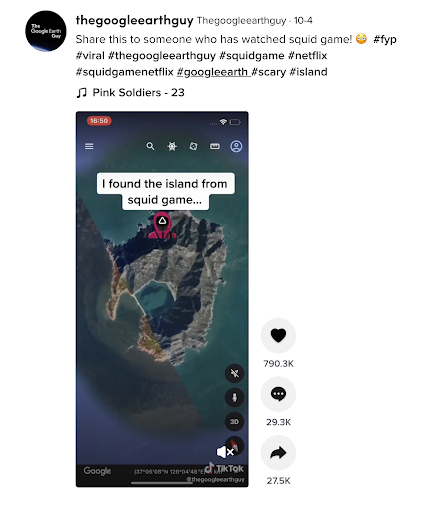
Task: Select the ruler measure tool
Action: click(x=215, y=146)
